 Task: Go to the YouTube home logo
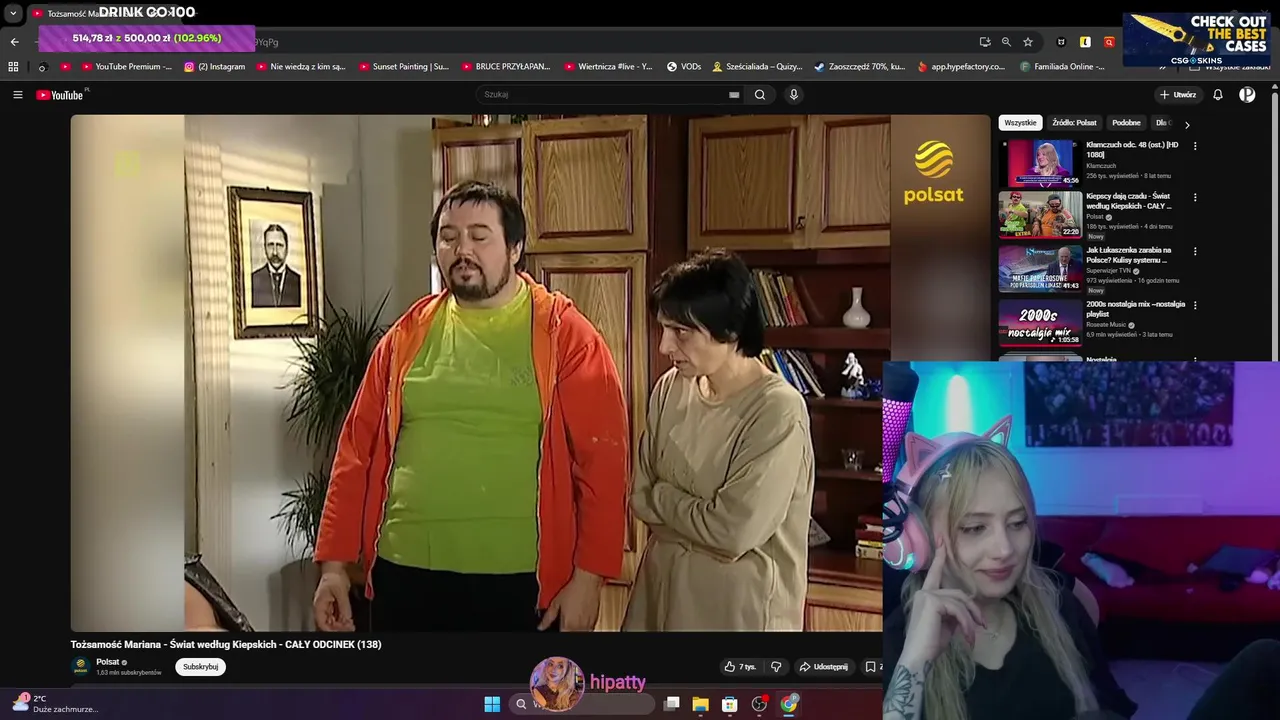(x=60, y=95)
